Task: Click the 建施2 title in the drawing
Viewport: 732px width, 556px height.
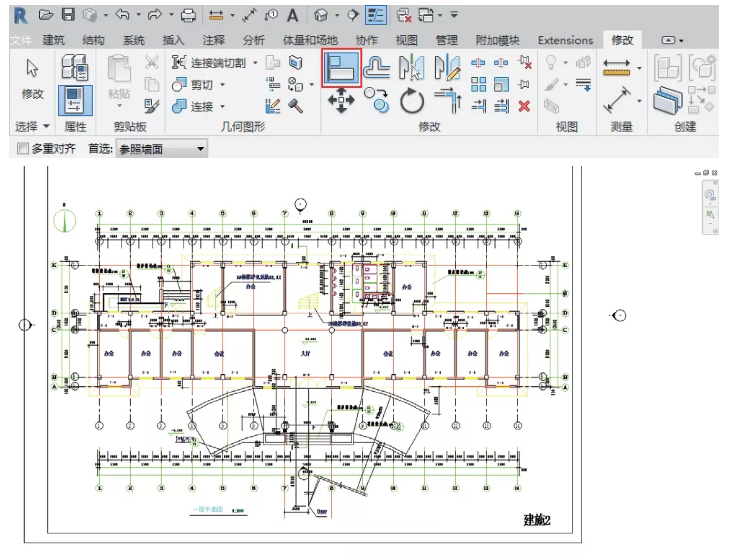Action: click(537, 520)
